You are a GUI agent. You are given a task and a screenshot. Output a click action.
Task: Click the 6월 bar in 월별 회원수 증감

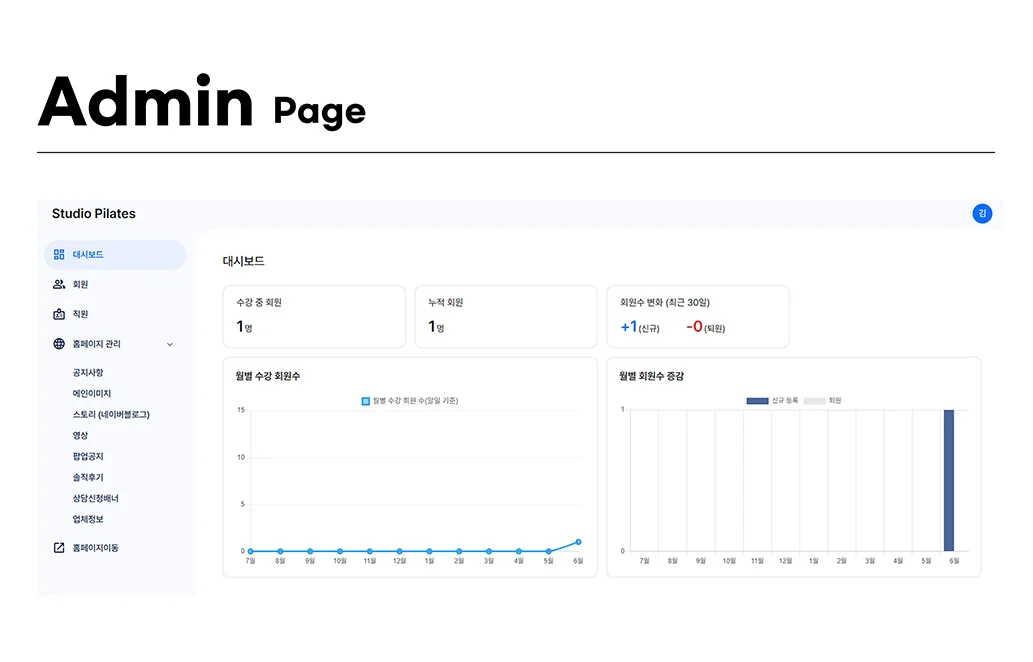pyautogui.click(x=949, y=480)
